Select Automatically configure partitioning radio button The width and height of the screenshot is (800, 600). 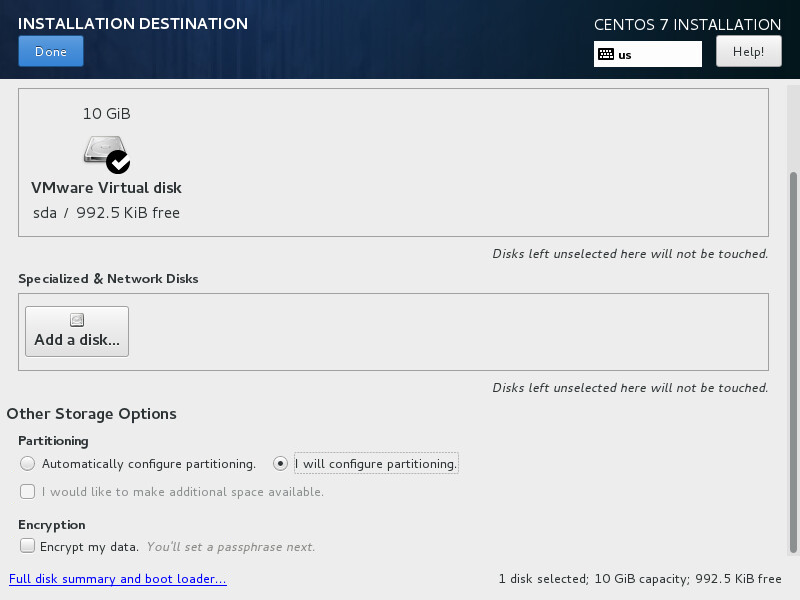(x=28, y=463)
